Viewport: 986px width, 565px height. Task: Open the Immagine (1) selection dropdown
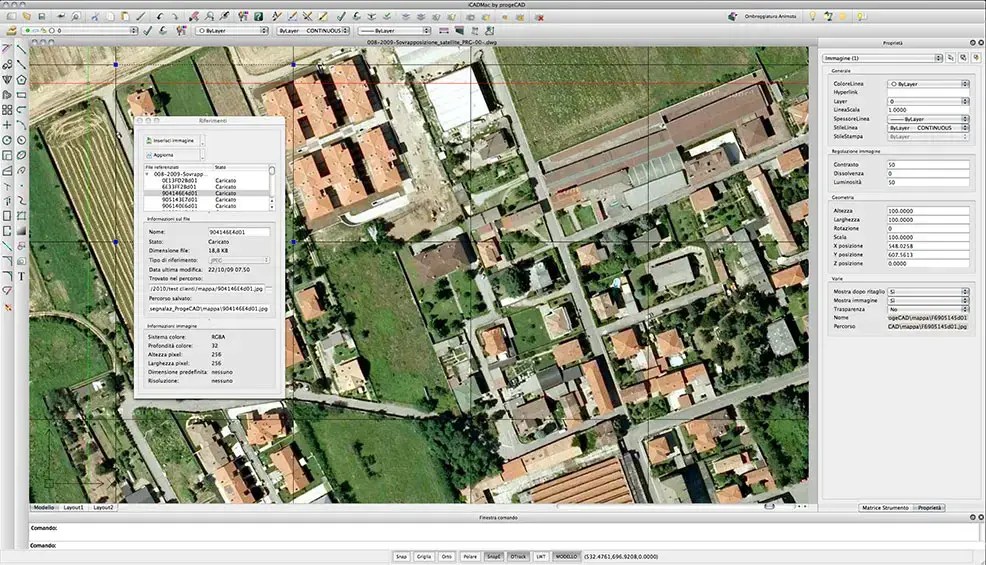coord(882,58)
